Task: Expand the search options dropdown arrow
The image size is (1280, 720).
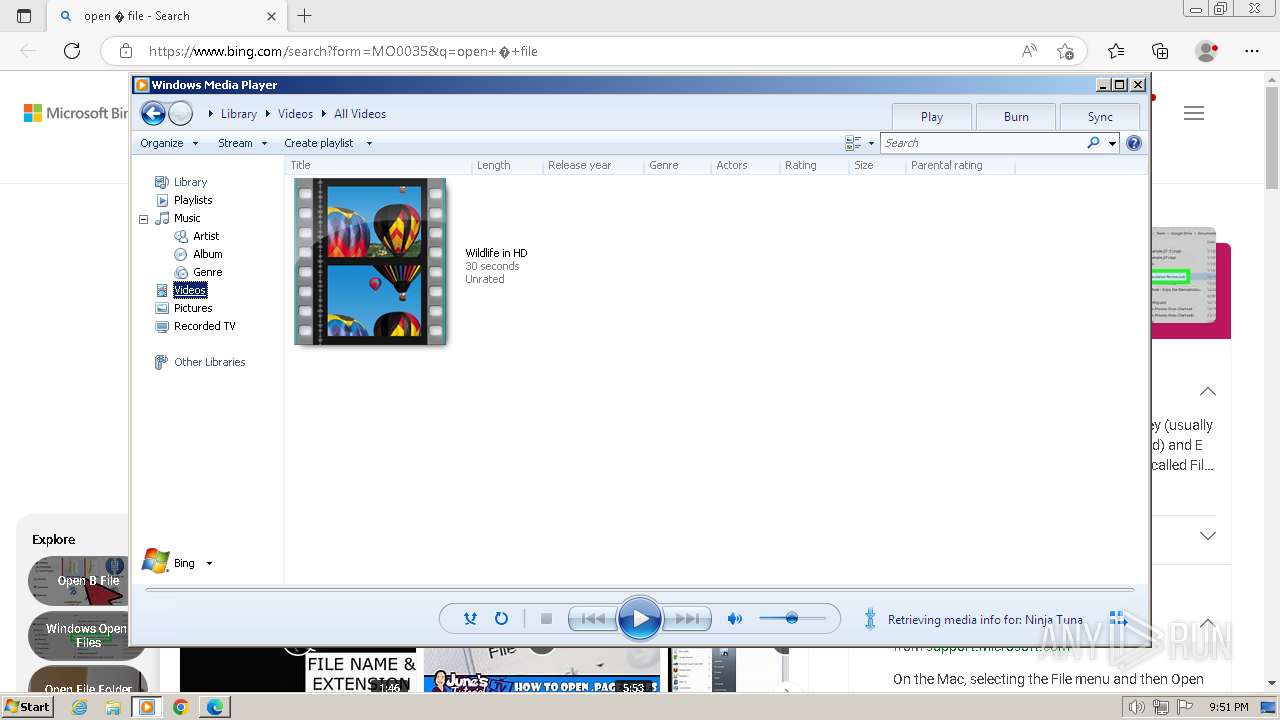Action: (1112, 143)
